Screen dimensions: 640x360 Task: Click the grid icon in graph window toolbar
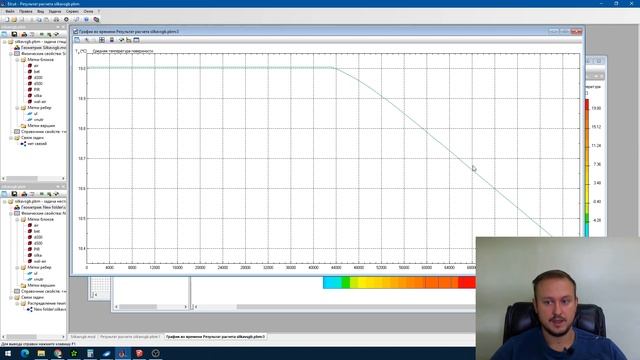[x=102, y=40]
